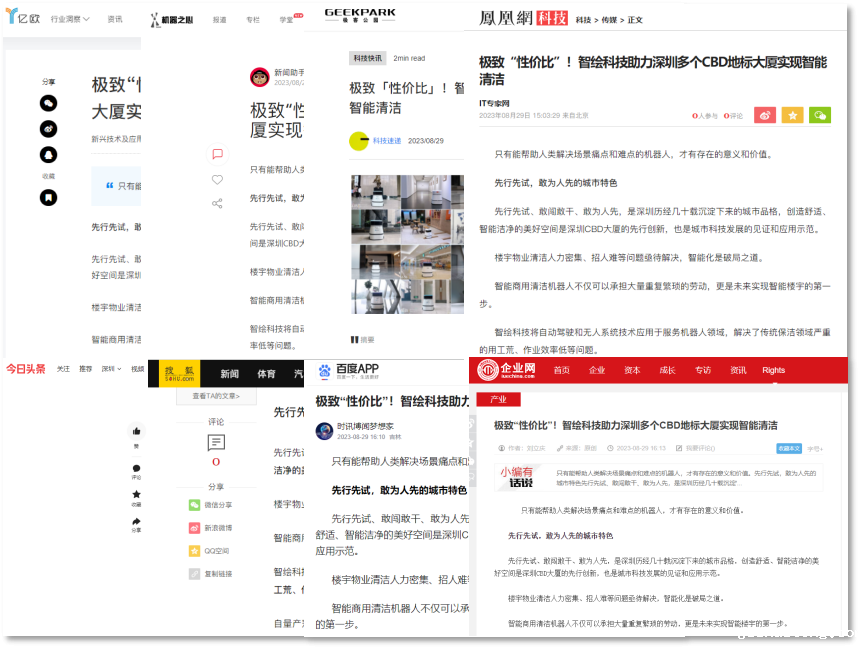The height and width of the screenshot is (649, 860).
Task: Click the WeChat share icon on the Yiou page
Action: point(48,103)
